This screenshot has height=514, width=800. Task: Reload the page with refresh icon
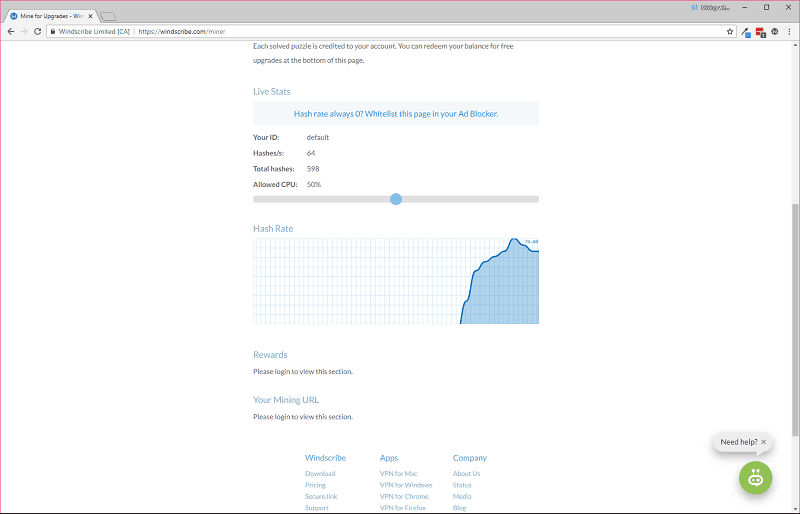(38, 31)
